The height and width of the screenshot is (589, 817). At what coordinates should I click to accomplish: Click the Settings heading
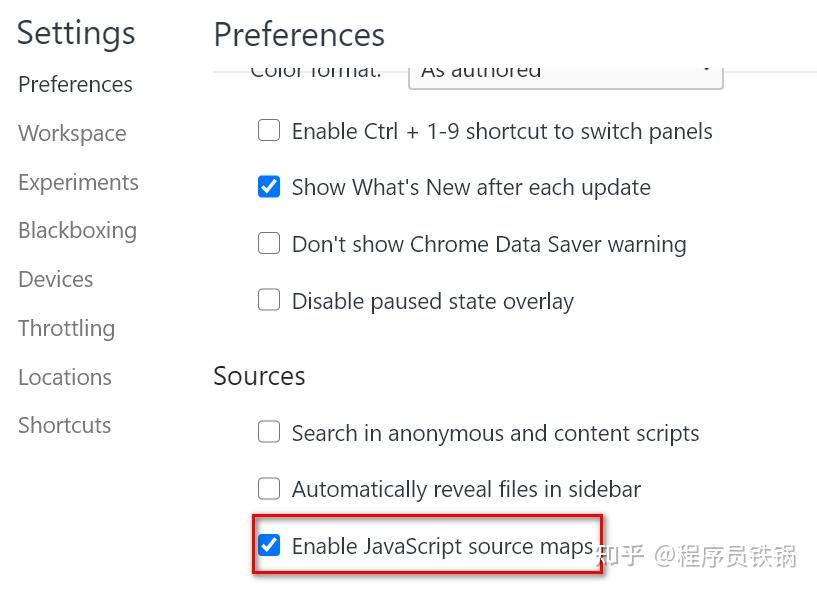click(x=75, y=33)
